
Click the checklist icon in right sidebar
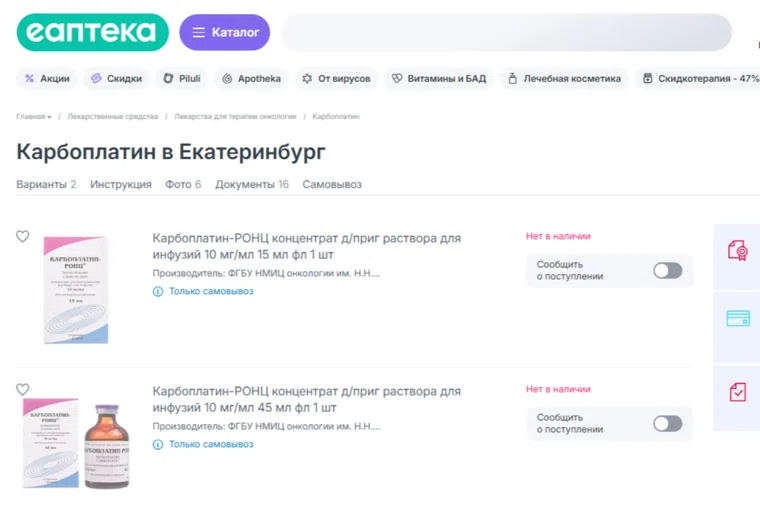737,392
